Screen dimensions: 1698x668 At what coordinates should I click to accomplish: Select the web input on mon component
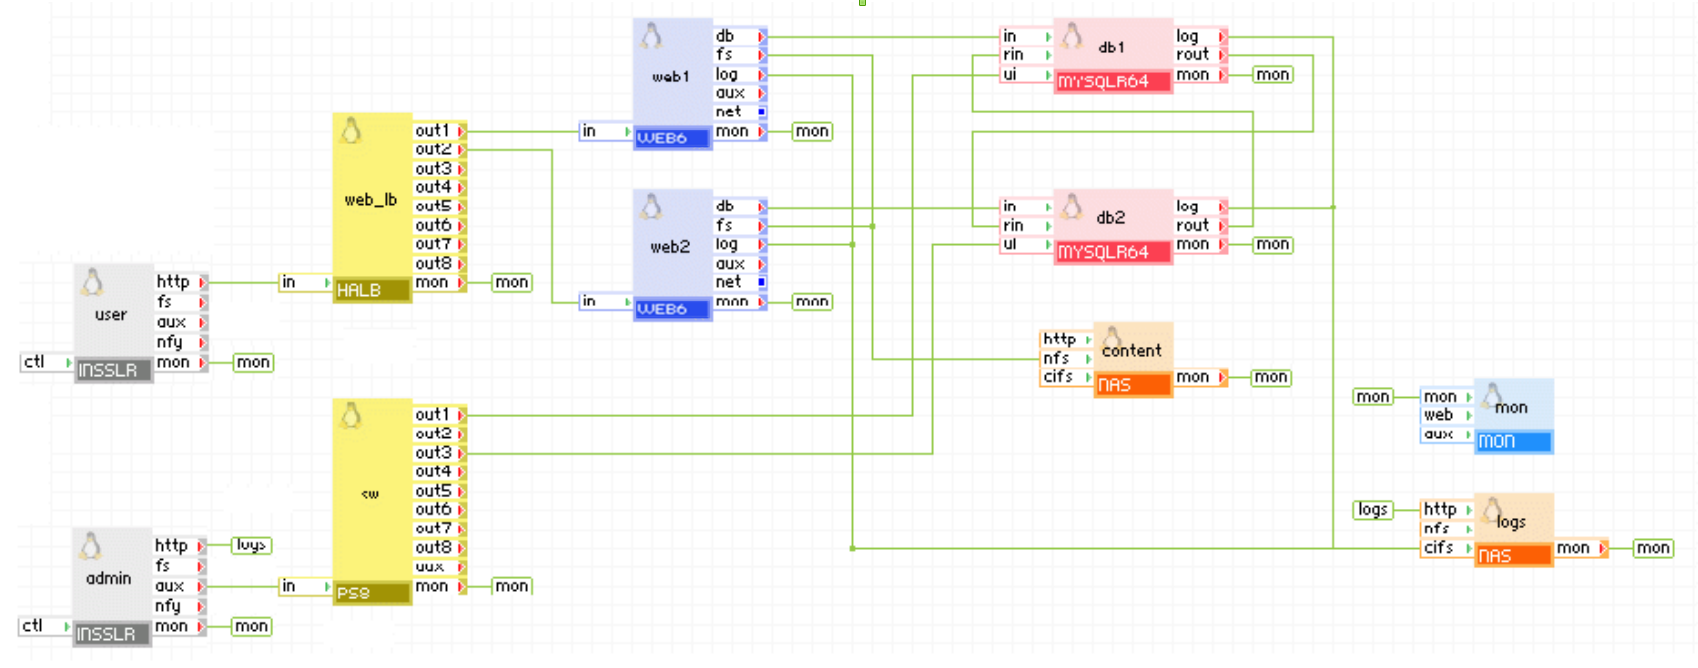(x=1447, y=415)
